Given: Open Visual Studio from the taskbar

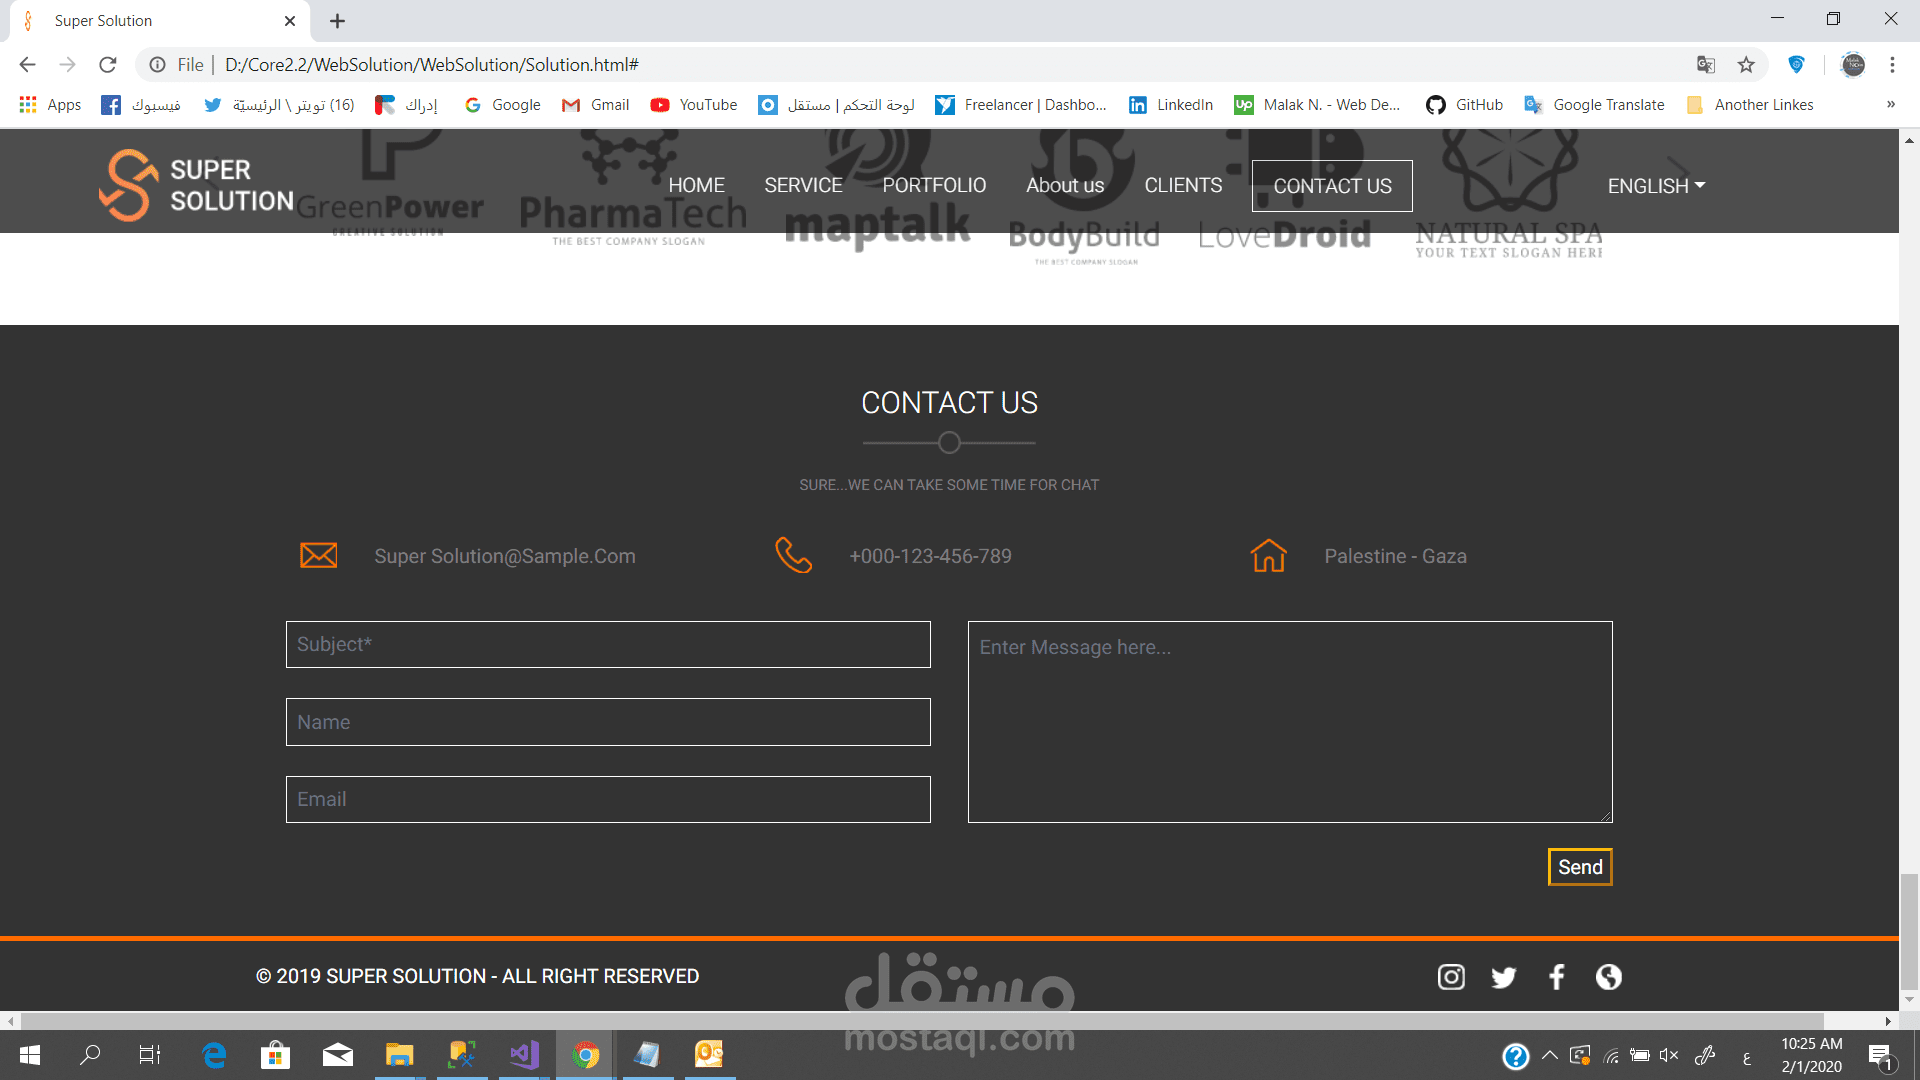Looking at the screenshot, I should point(524,1054).
